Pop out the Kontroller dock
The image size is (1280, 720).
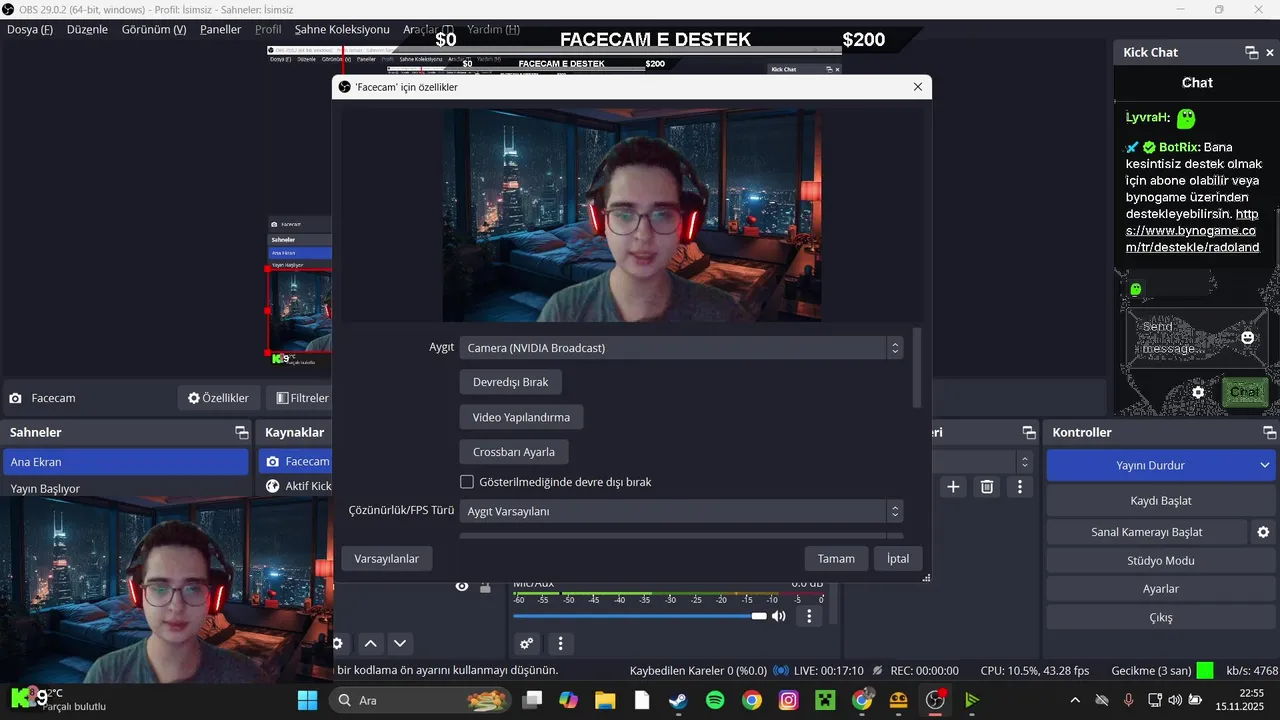coord(1270,433)
